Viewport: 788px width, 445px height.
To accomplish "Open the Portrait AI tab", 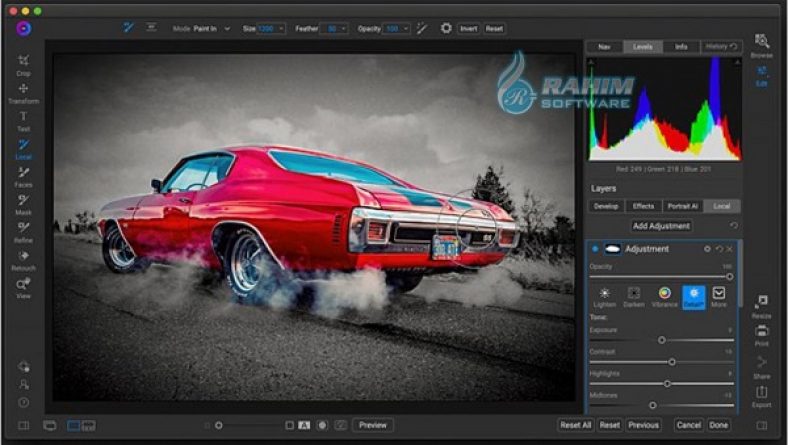I will click(x=682, y=206).
